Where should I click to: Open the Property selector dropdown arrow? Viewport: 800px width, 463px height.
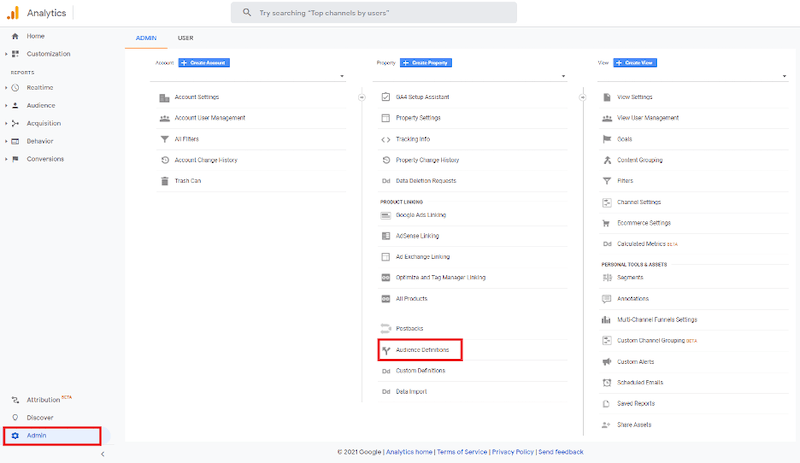point(563,76)
